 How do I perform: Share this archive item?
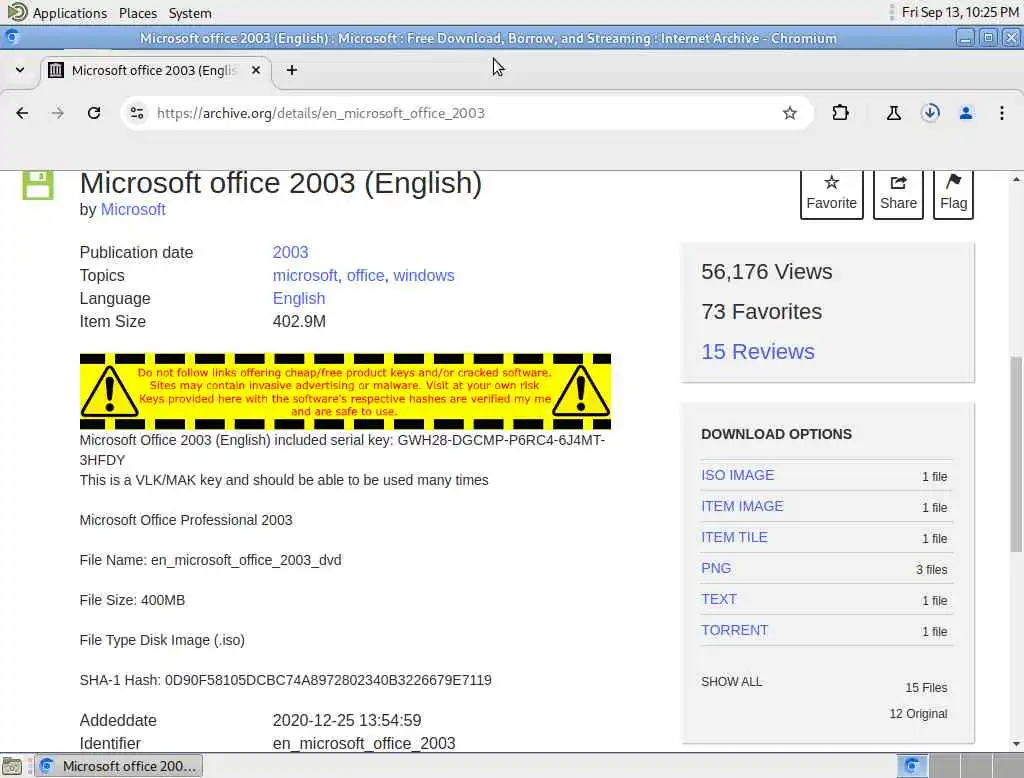point(898,194)
